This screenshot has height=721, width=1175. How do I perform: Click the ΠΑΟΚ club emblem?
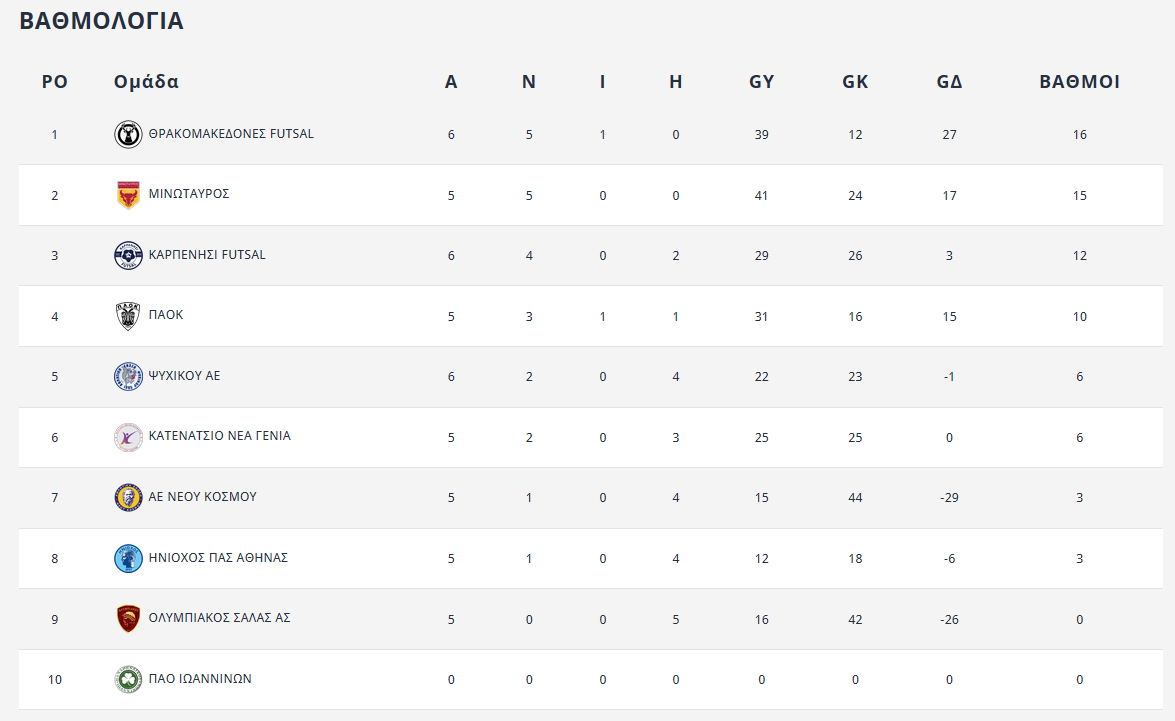[x=128, y=316]
